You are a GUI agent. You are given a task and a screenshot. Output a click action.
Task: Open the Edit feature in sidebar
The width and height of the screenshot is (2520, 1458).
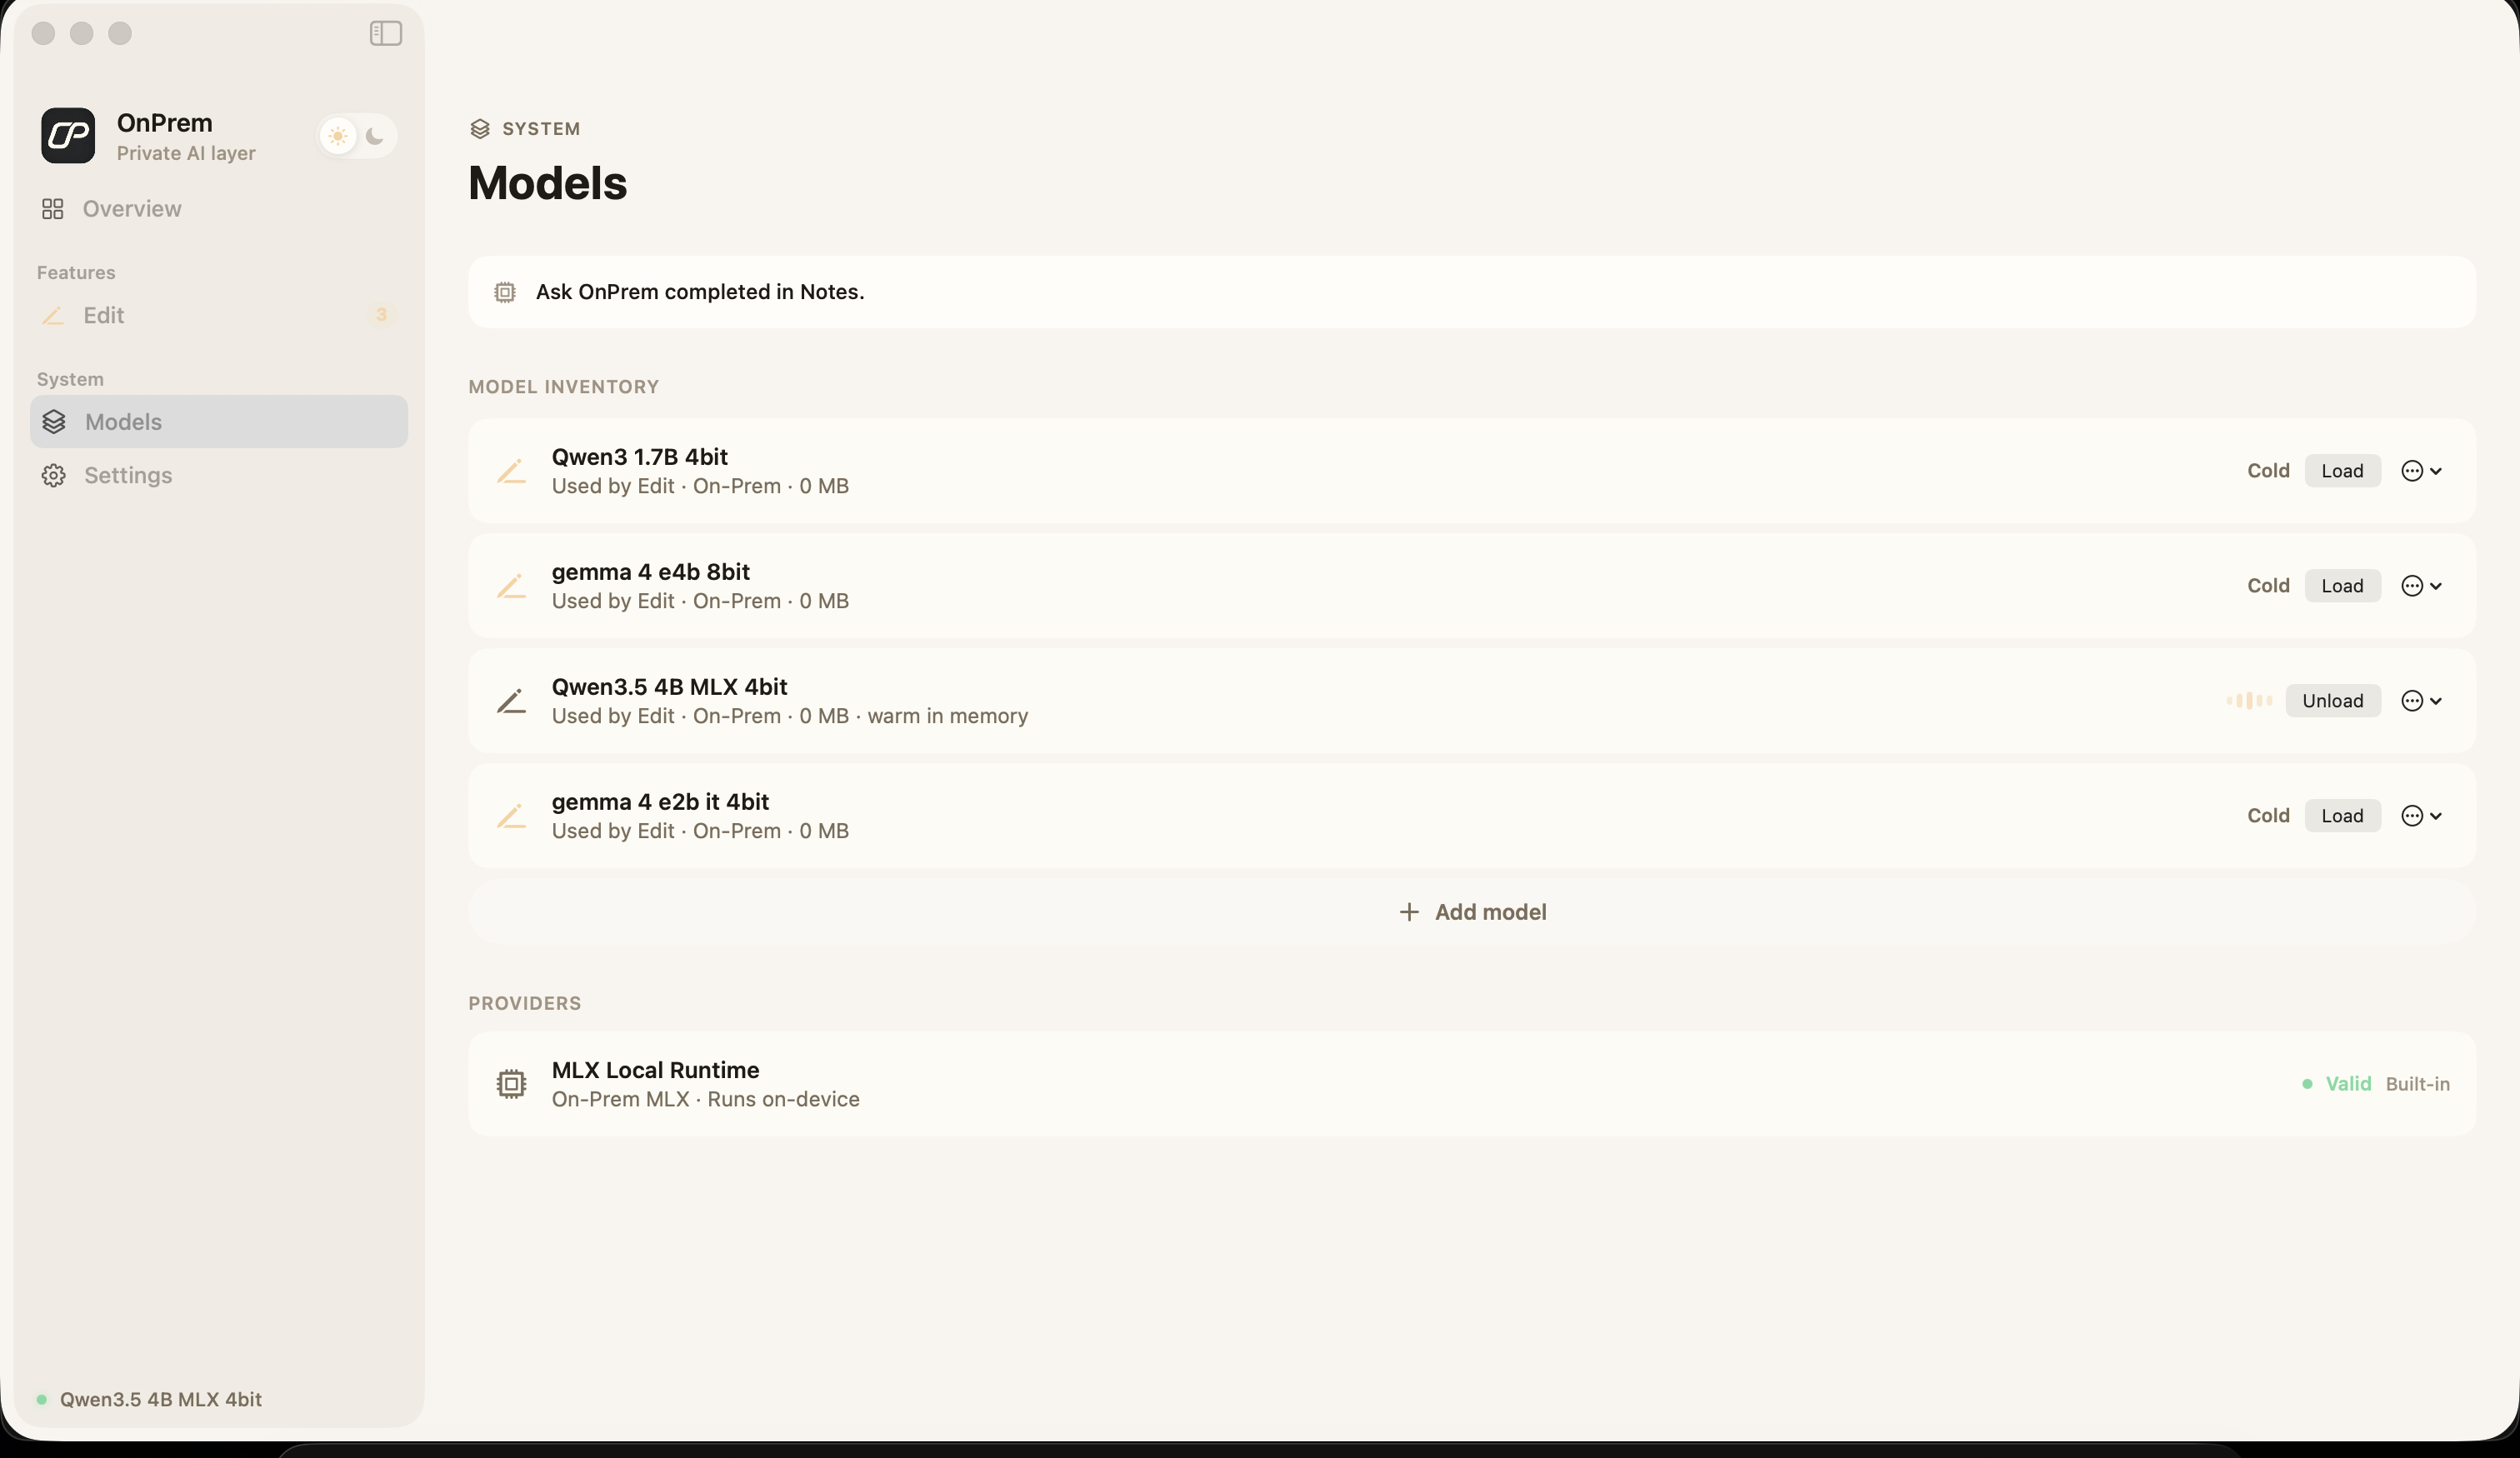click(x=103, y=315)
